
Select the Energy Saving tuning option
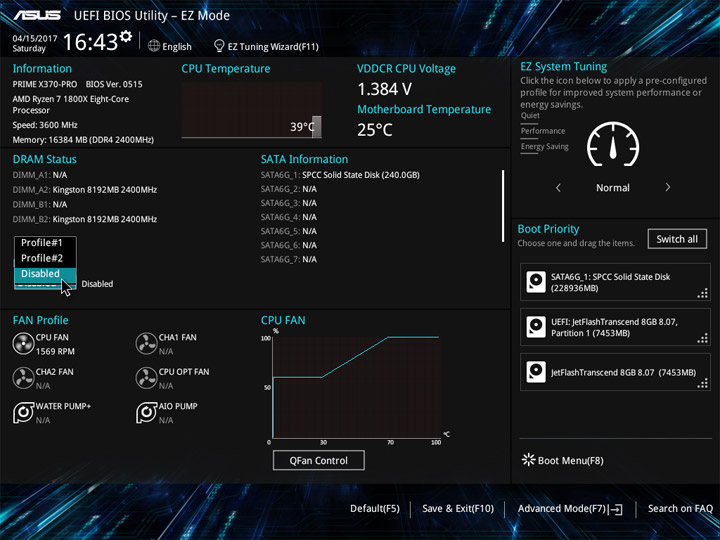coord(545,146)
